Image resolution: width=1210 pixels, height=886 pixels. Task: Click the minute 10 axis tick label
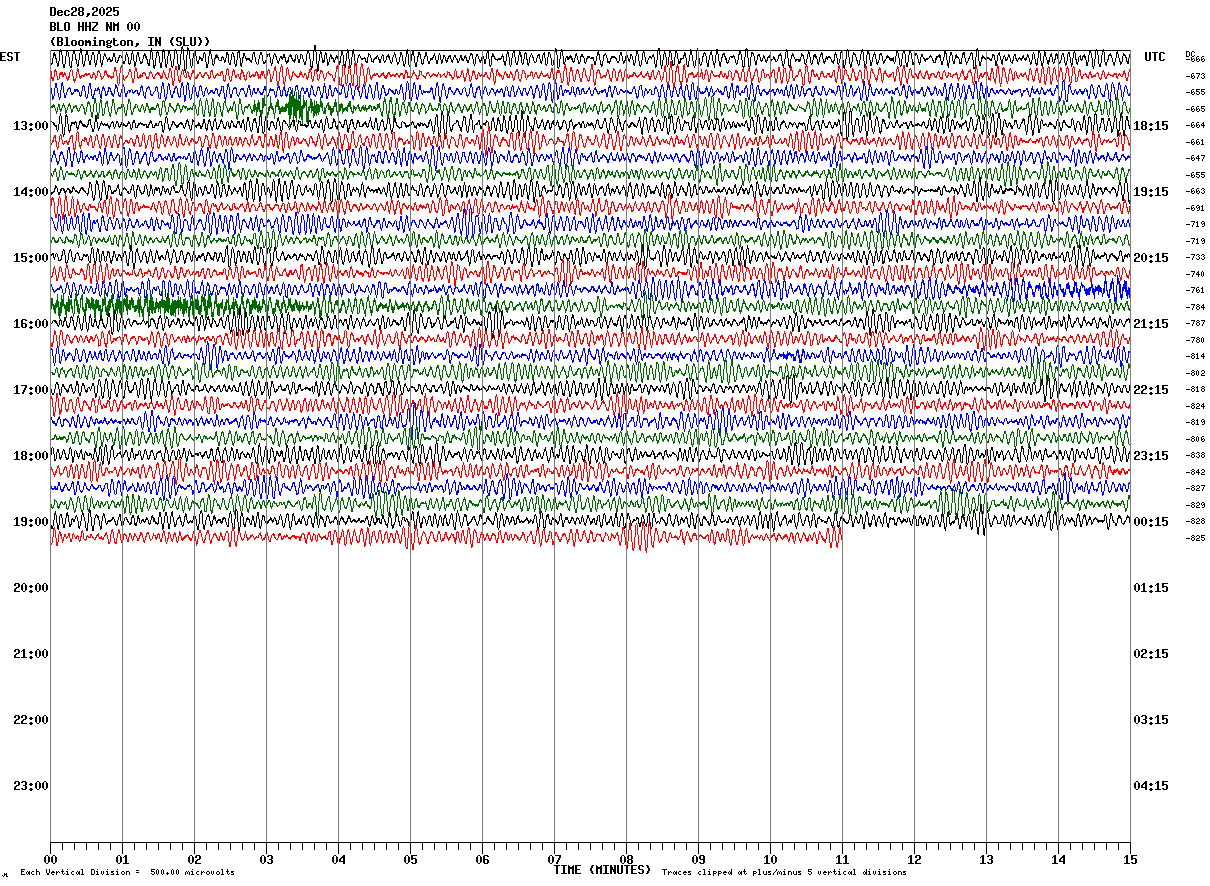[770, 860]
